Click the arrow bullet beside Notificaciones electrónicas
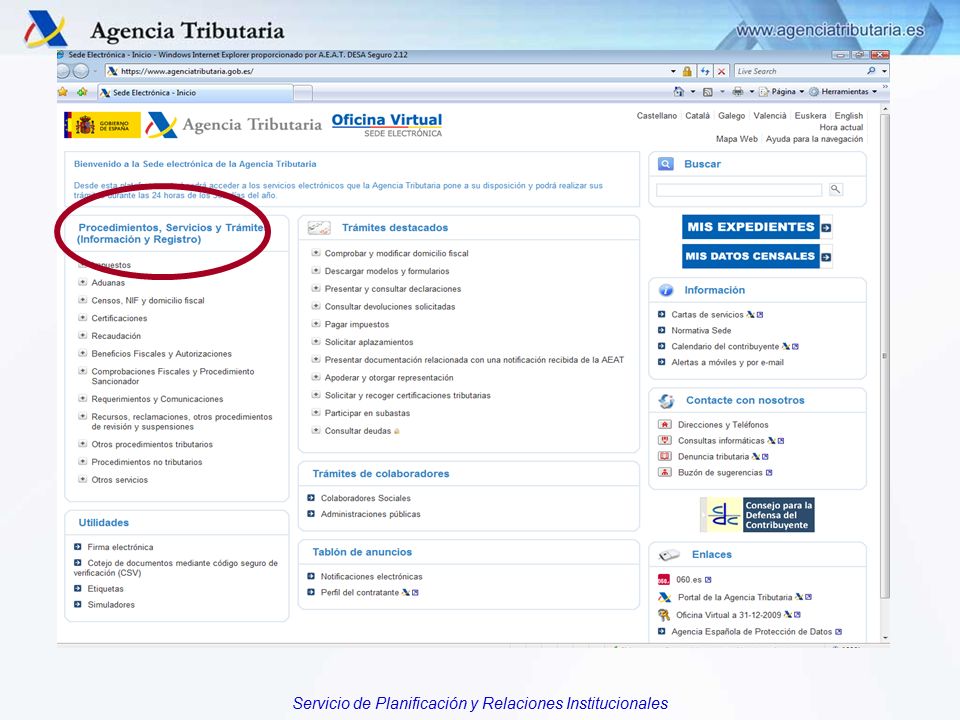 tap(311, 576)
